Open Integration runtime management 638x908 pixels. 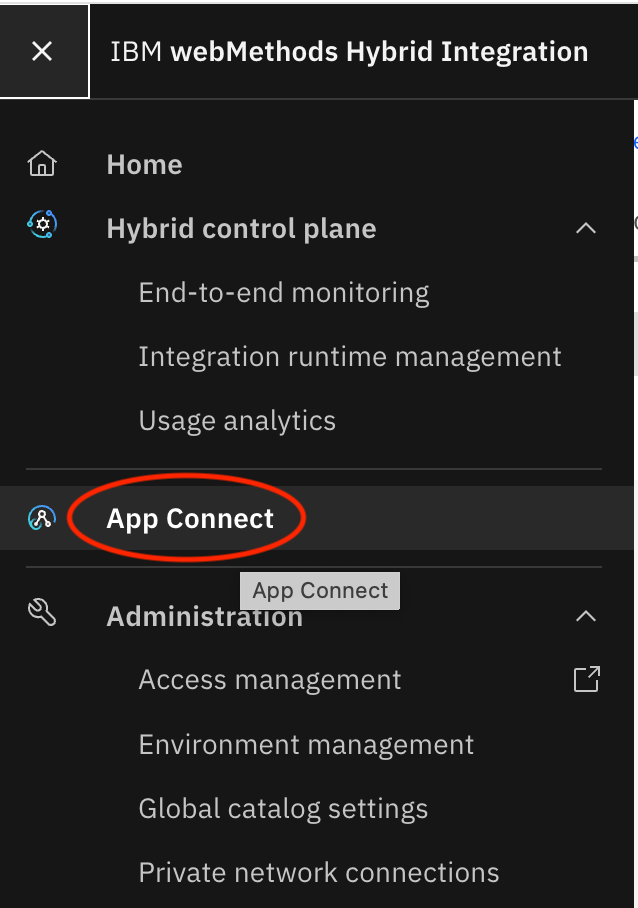(x=350, y=356)
